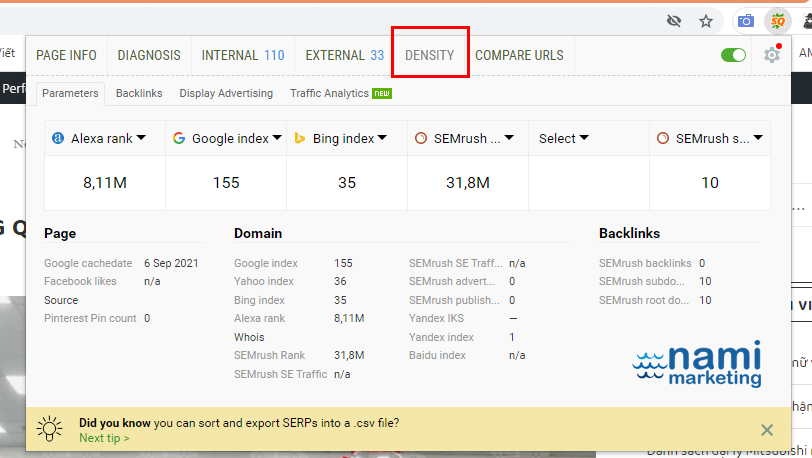812x458 pixels.
Task: Click the crossed-out eye icon in address bar
Action: (x=674, y=21)
